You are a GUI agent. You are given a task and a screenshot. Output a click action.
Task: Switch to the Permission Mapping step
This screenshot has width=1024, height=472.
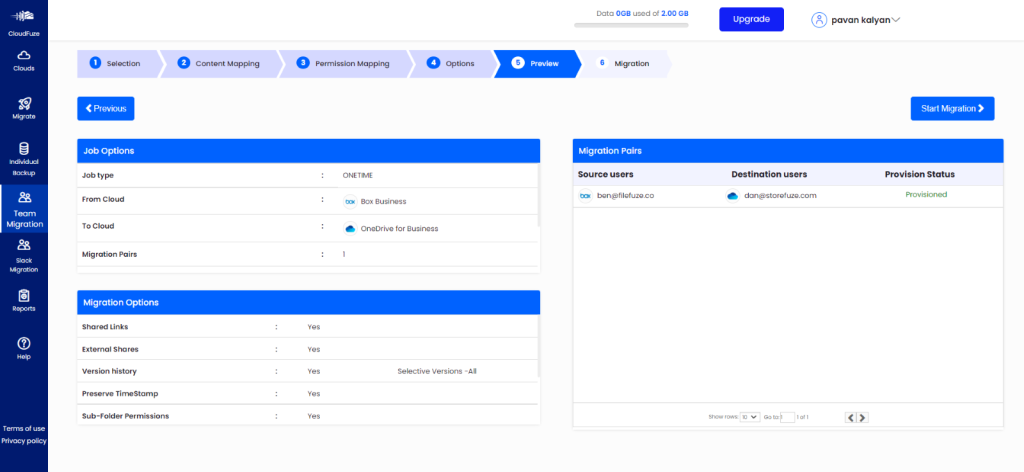pyautogui.click(x=343, y=63)
